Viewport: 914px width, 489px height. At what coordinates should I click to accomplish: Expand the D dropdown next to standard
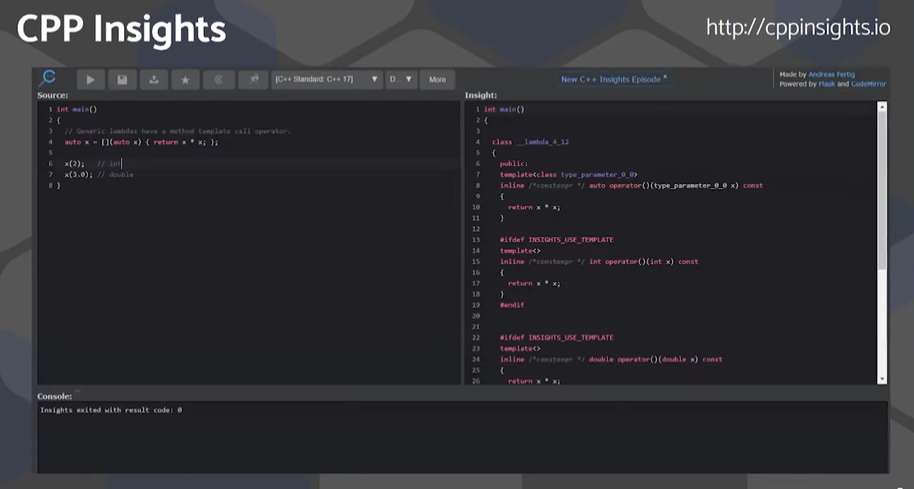coord(400,79)
